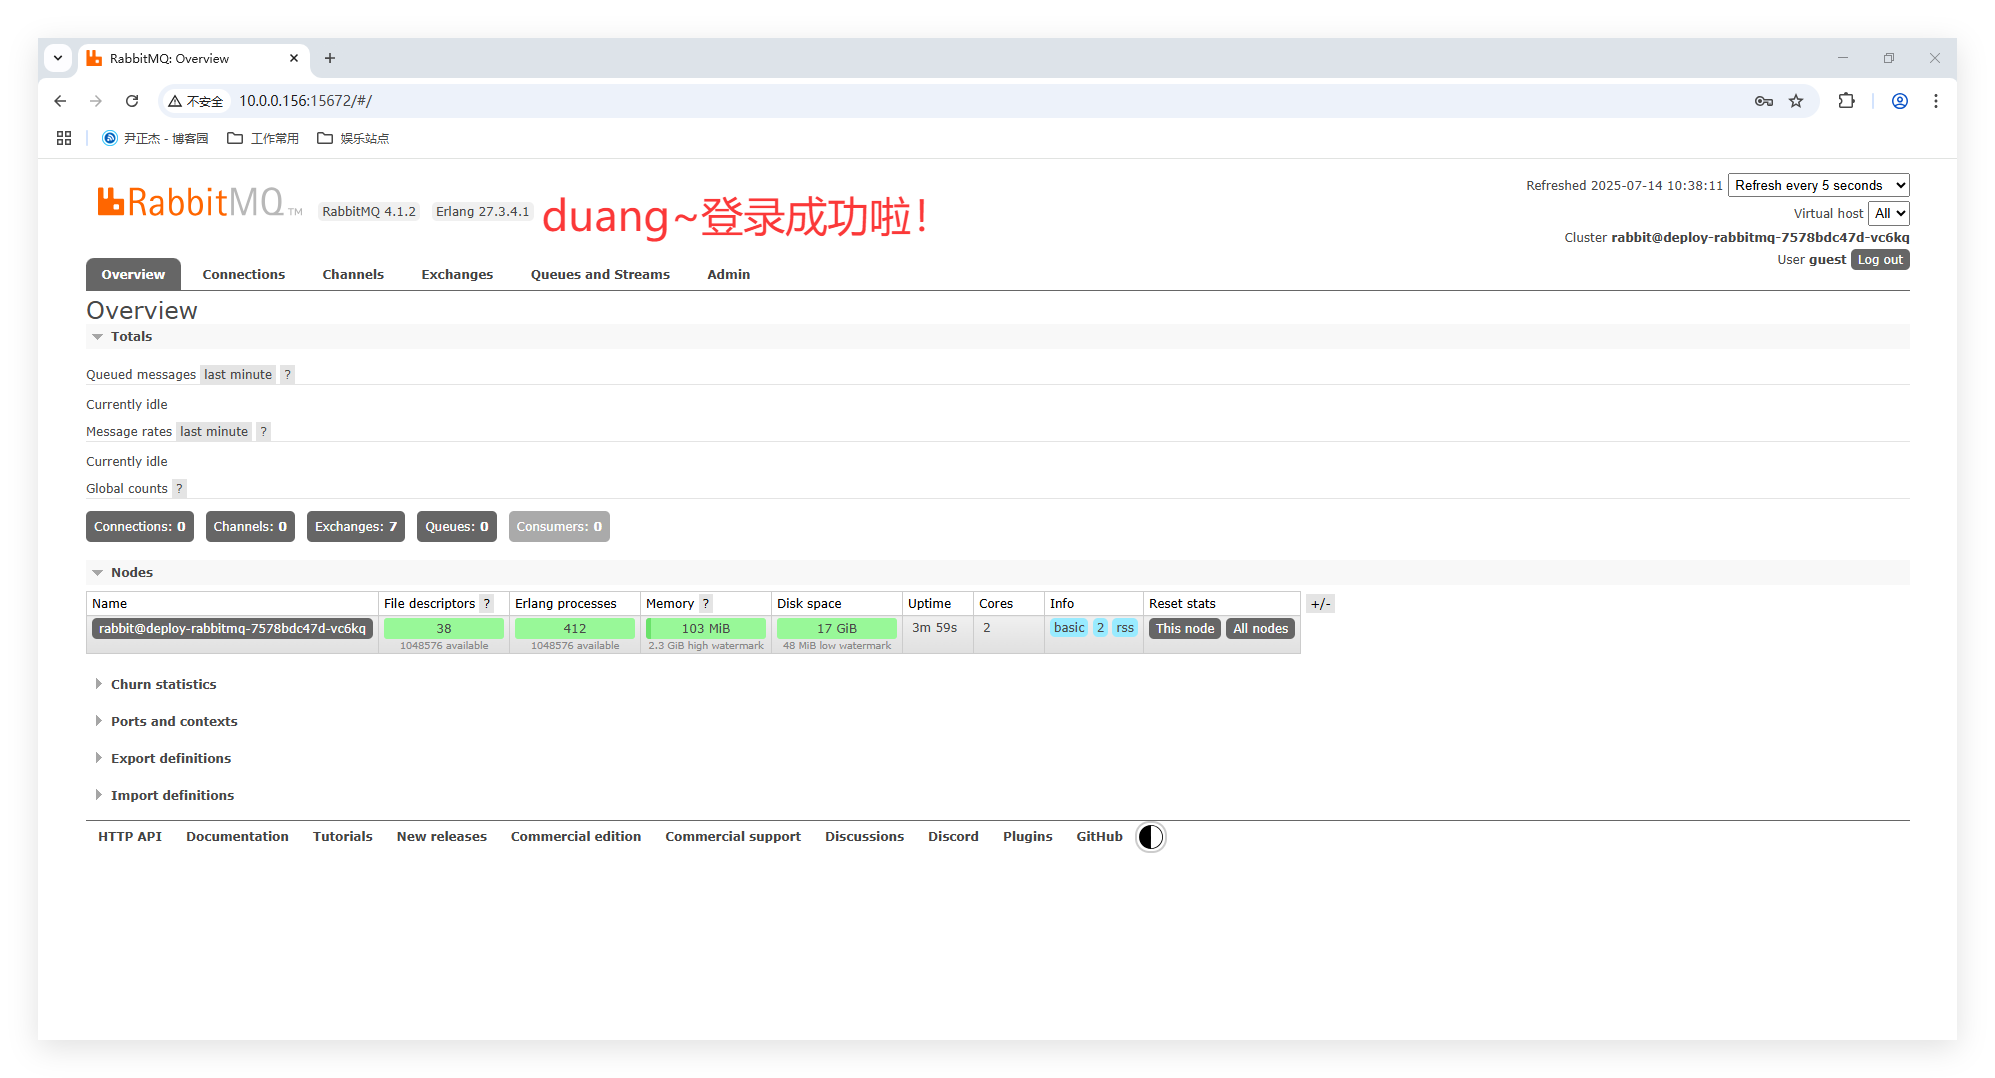Expand the Churn statistics section
Screen dimensions: 1995x1078
click(x=155, y=685)
